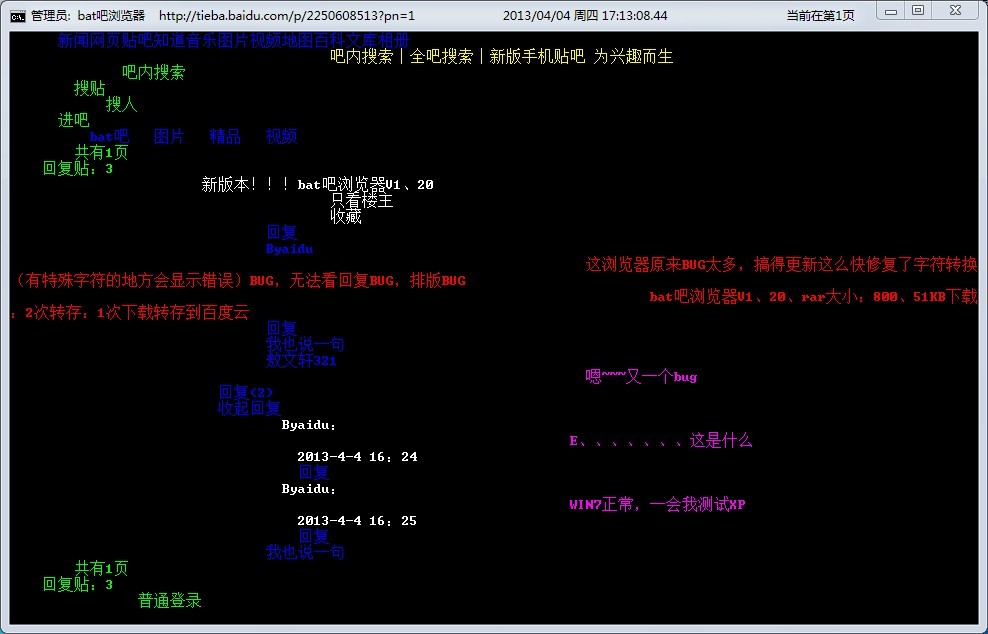Click the timestamp '2013-4-4 16:25'

pos(357,521)
